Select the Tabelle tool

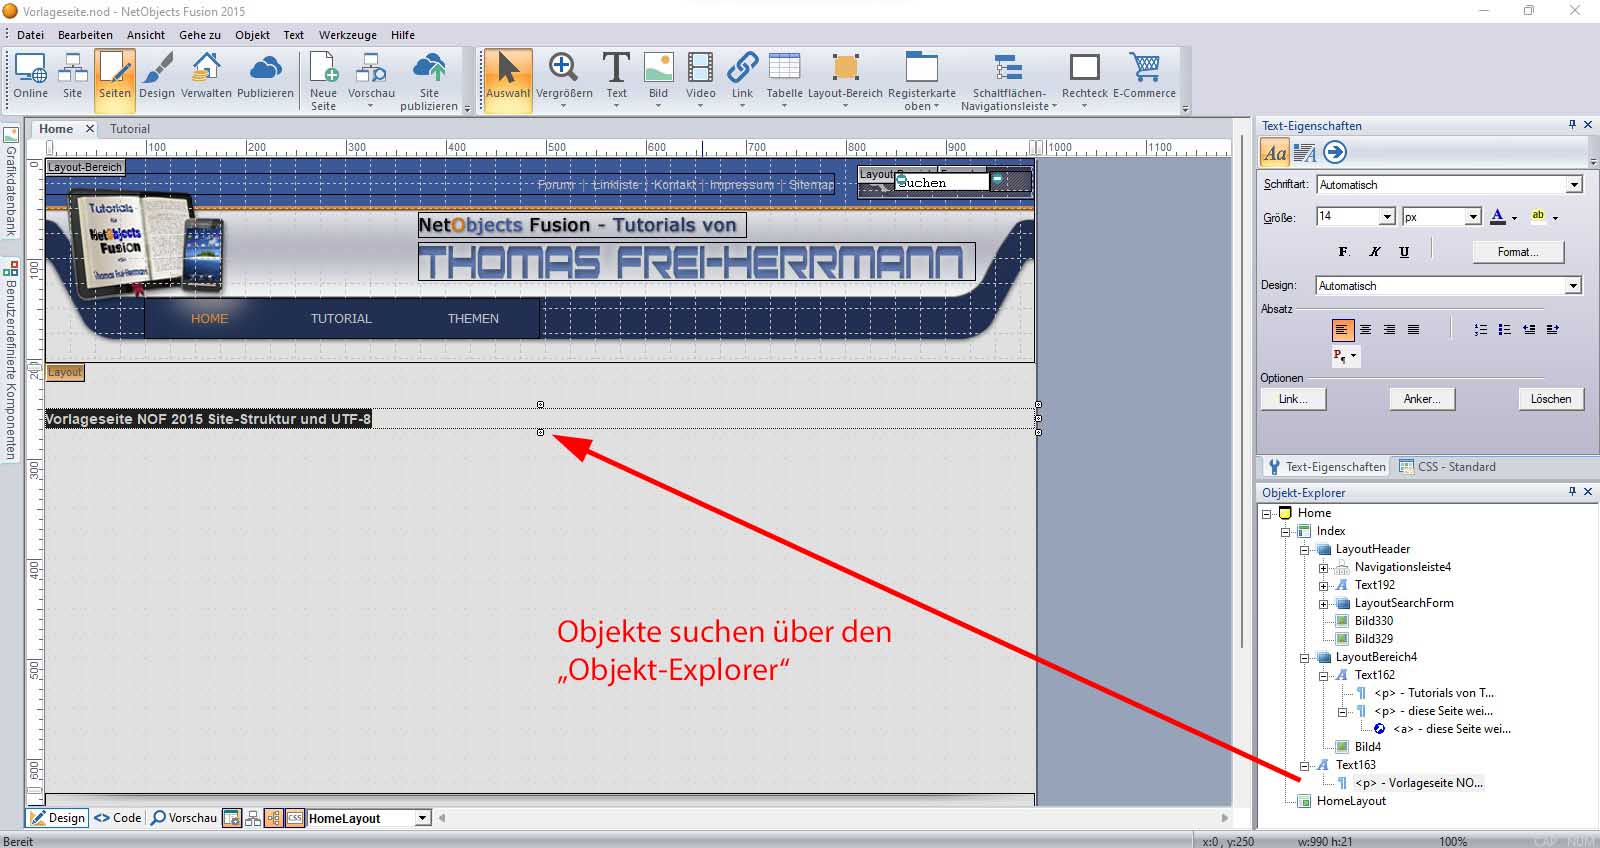784,77
